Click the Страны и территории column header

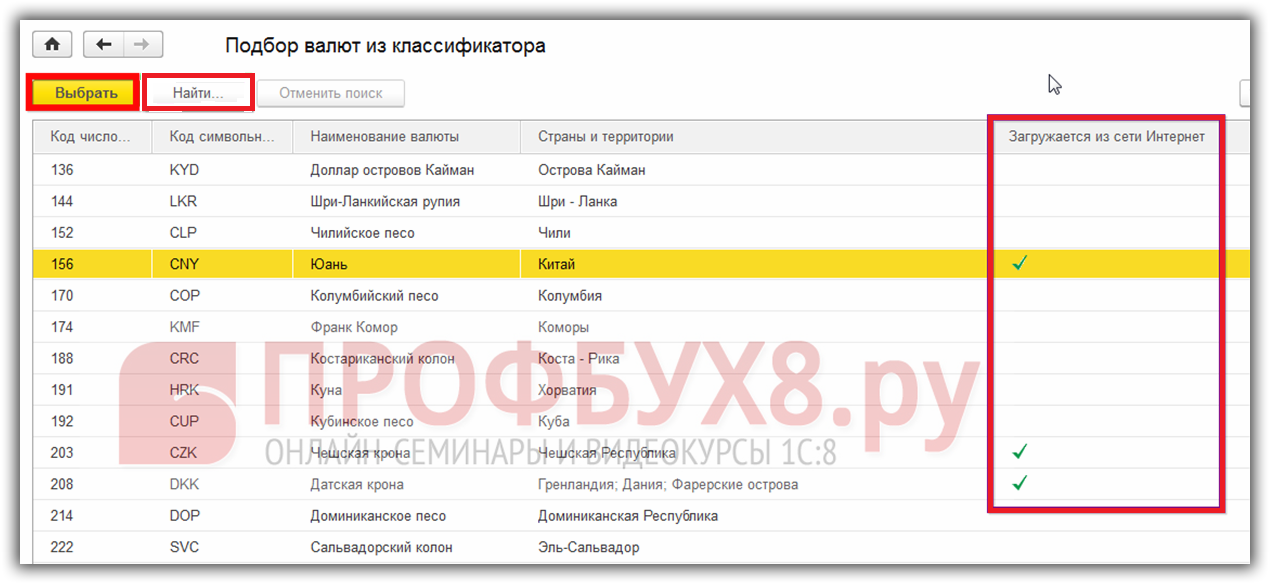(606, 137)
